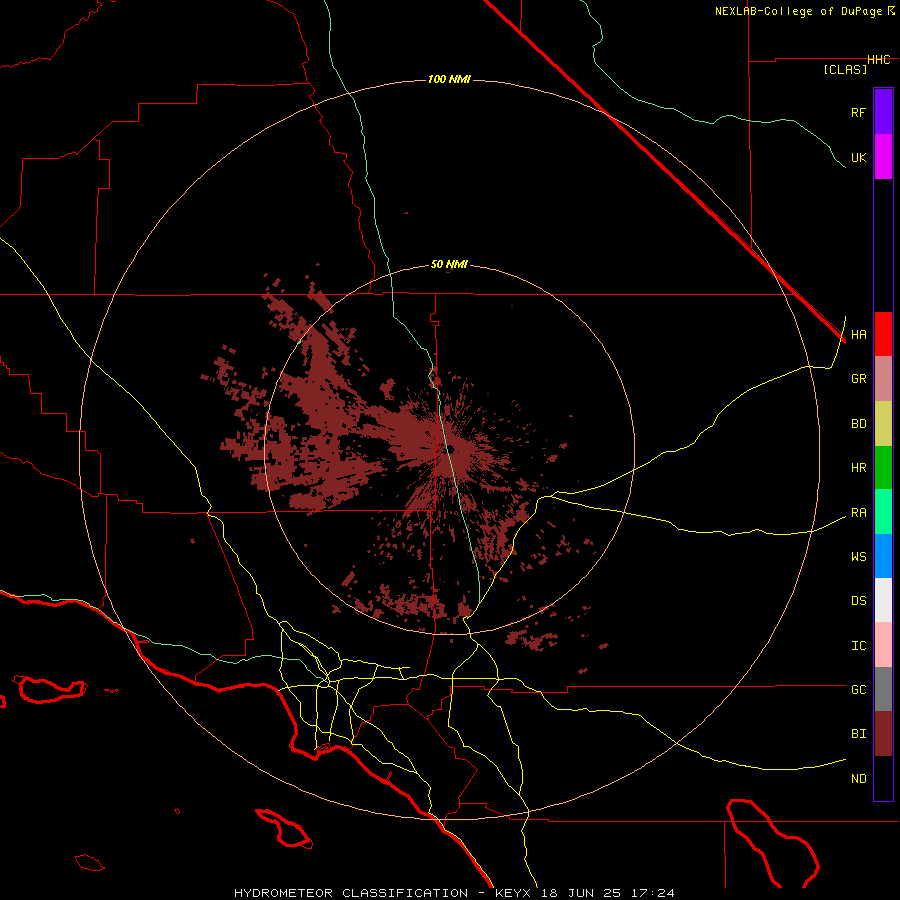The image size is (900, 900).
Task: Click the UK label in legend
Action: [x=858, y=157]
